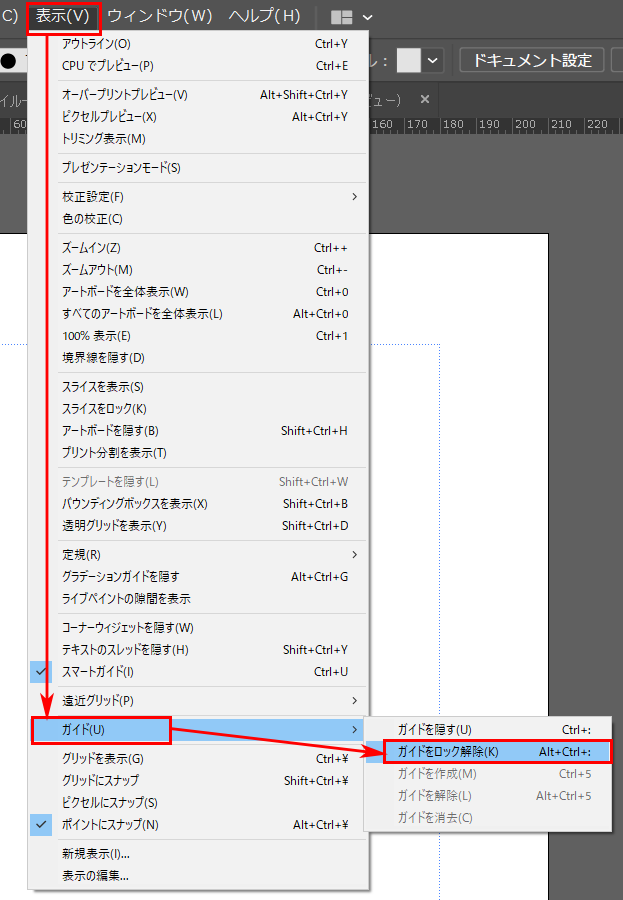623x900 pixels.
Task: Click ガイドをロック解除(K)
Action: [488, 752]
